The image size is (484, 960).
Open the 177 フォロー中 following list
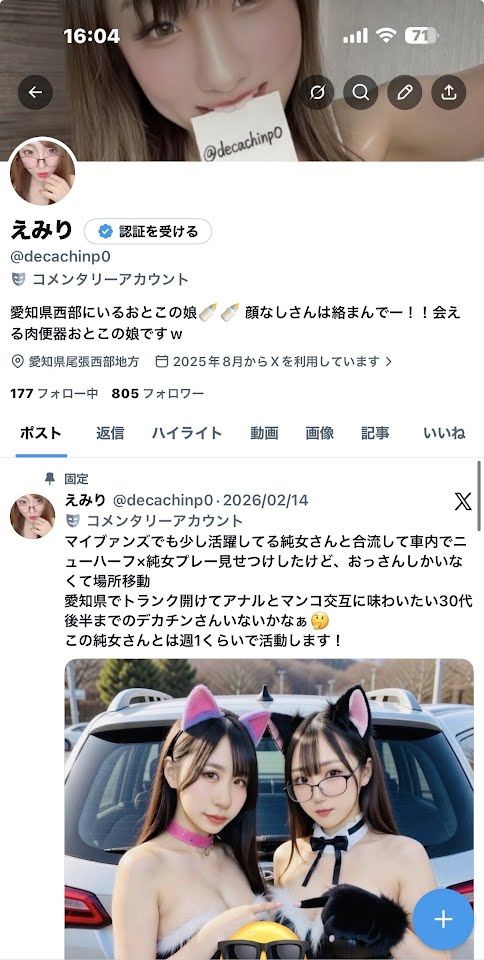[x=54, y=394]
